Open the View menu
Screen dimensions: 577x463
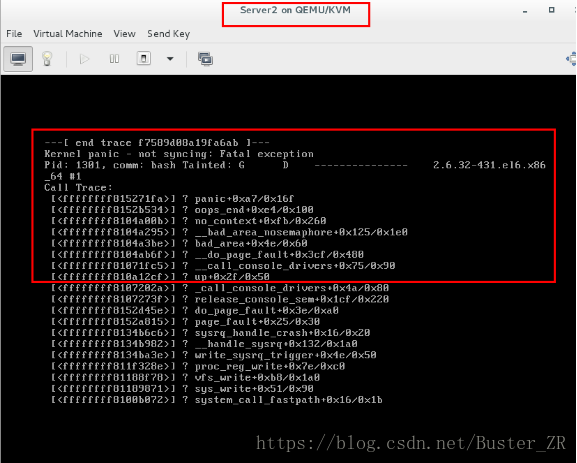coord(124,34)
